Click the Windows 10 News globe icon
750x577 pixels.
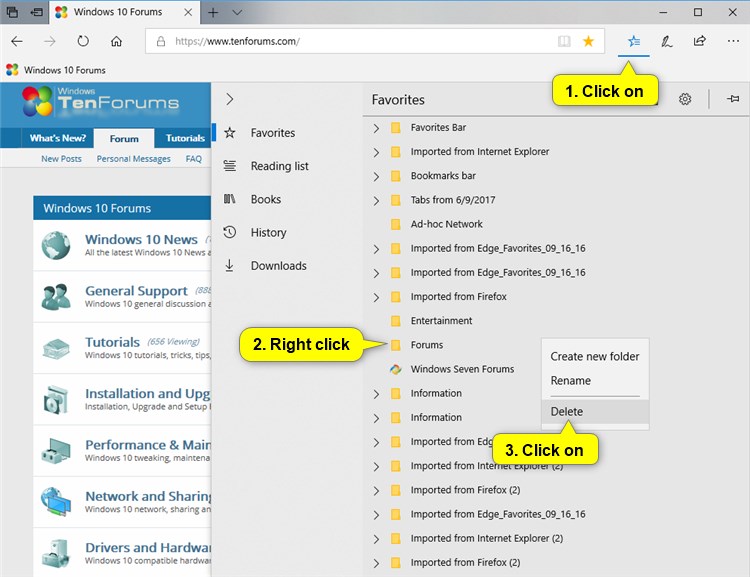[x=56, y=245]
